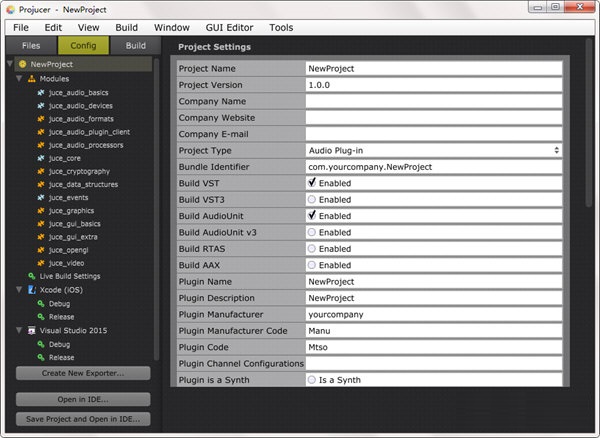Viewport: 600px width, 438px height.
Task: Enable Build VST3 option
Action: click(x=312, y=200)
